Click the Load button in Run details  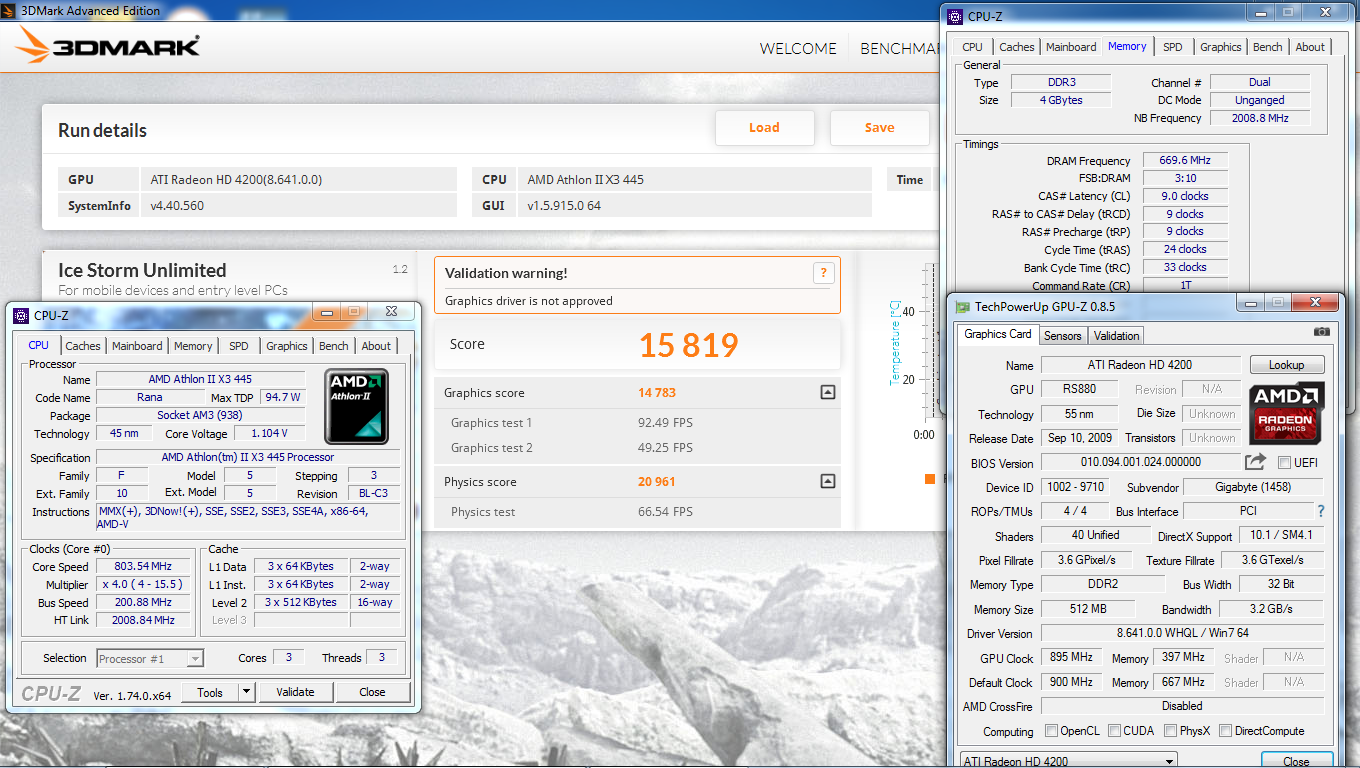pos(764,128)
